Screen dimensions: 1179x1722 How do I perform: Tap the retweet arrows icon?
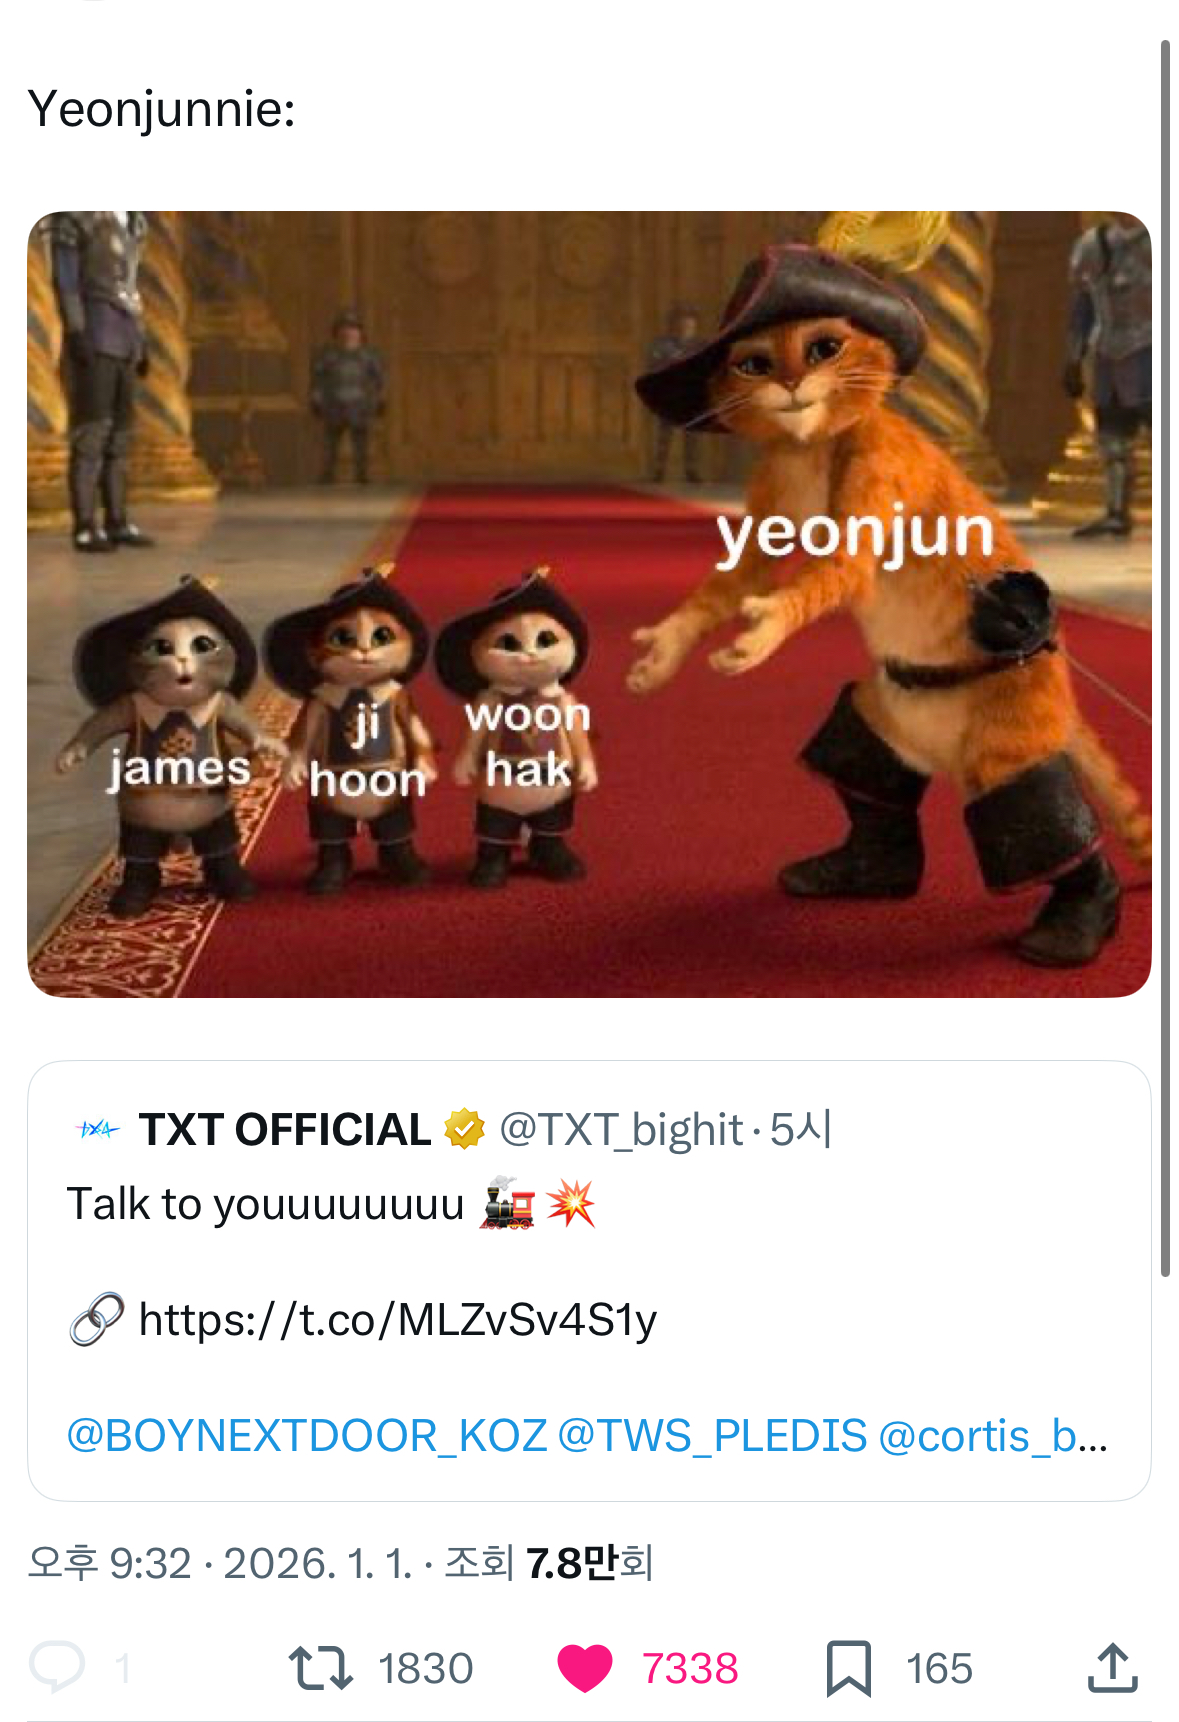(x=320, y=1668)
